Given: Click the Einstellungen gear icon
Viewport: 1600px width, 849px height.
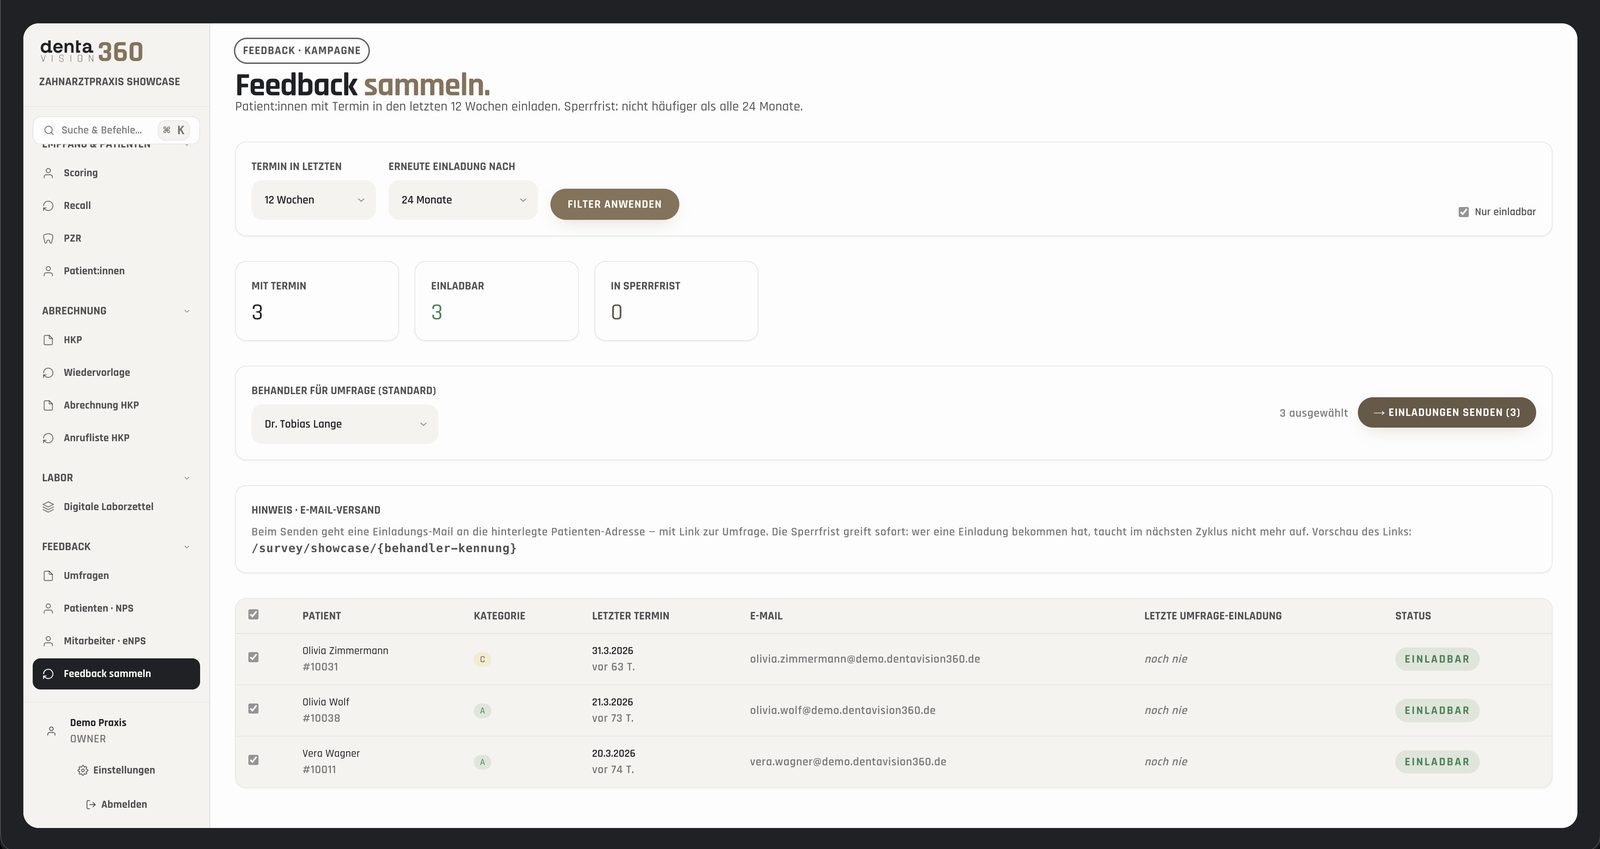Looking at the screenshot, I should click(x=83, y=771).
